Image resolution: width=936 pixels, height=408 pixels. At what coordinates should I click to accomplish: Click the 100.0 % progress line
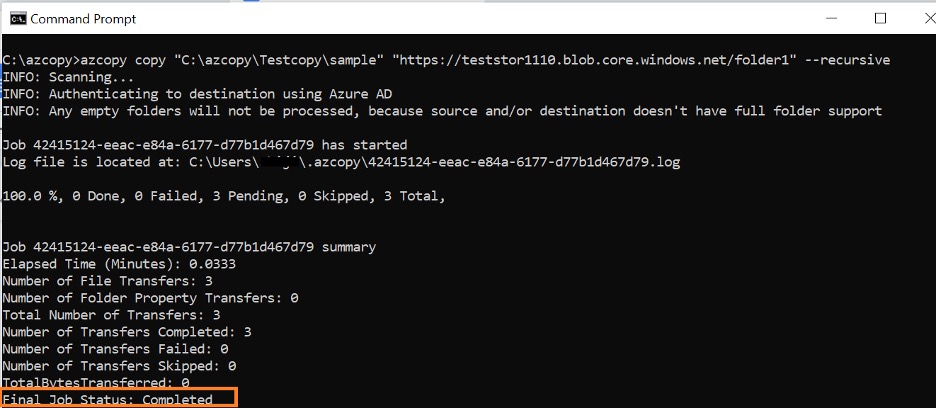[x=224, y=196]
